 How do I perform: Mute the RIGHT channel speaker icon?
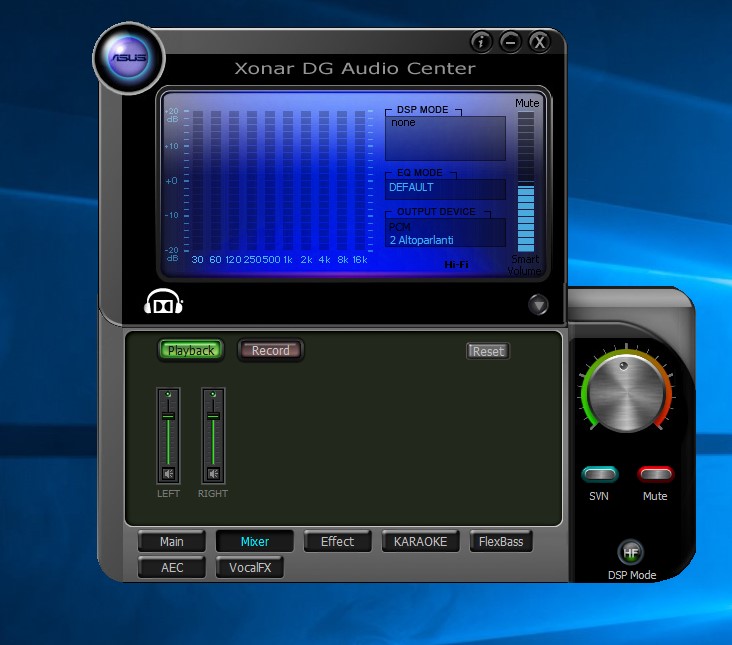213,474
